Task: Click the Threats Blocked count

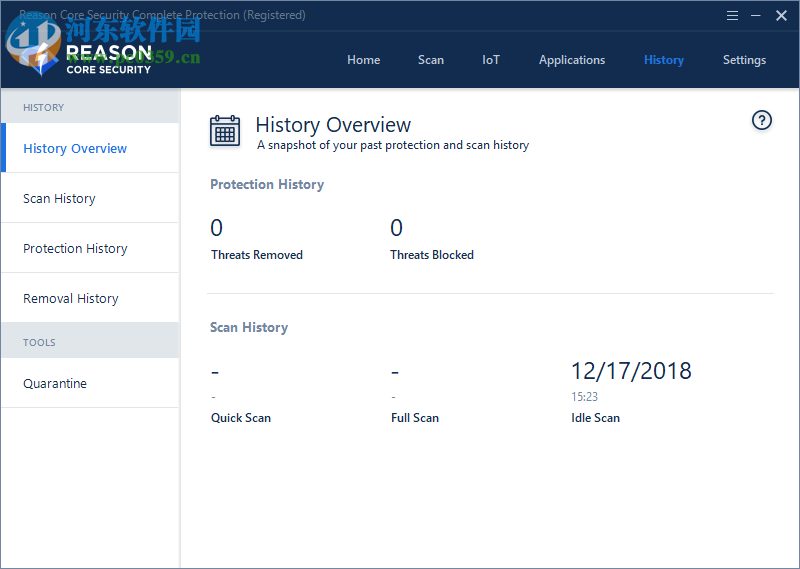Action: click(396, 228)
